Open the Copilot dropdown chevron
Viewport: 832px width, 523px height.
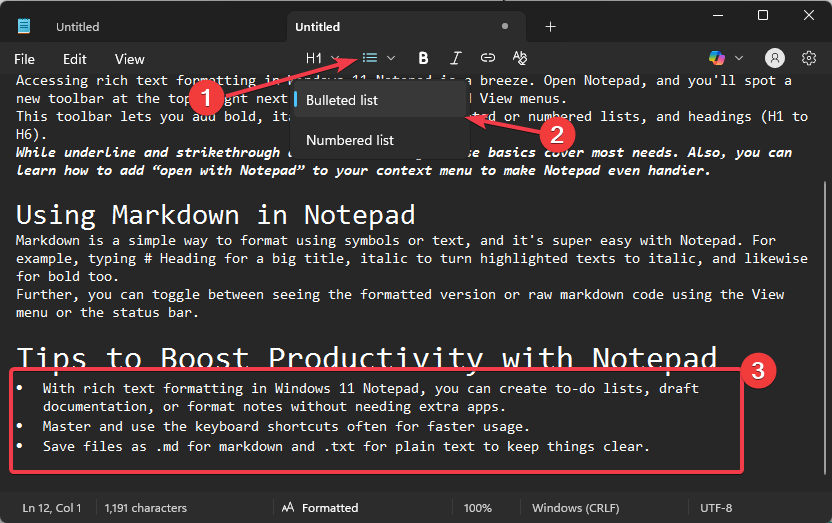tap(739, 58)
